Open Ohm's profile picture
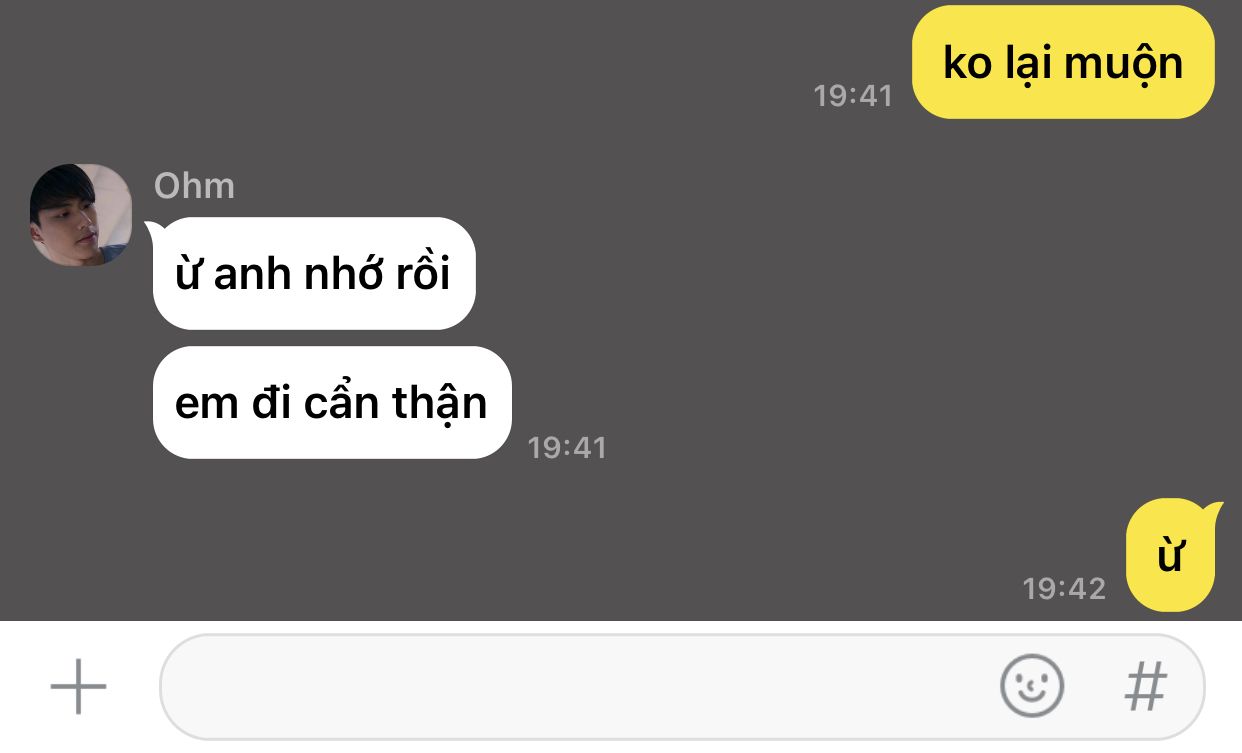1242x753 pixels. pyautogui.click(x=81, y=215)
